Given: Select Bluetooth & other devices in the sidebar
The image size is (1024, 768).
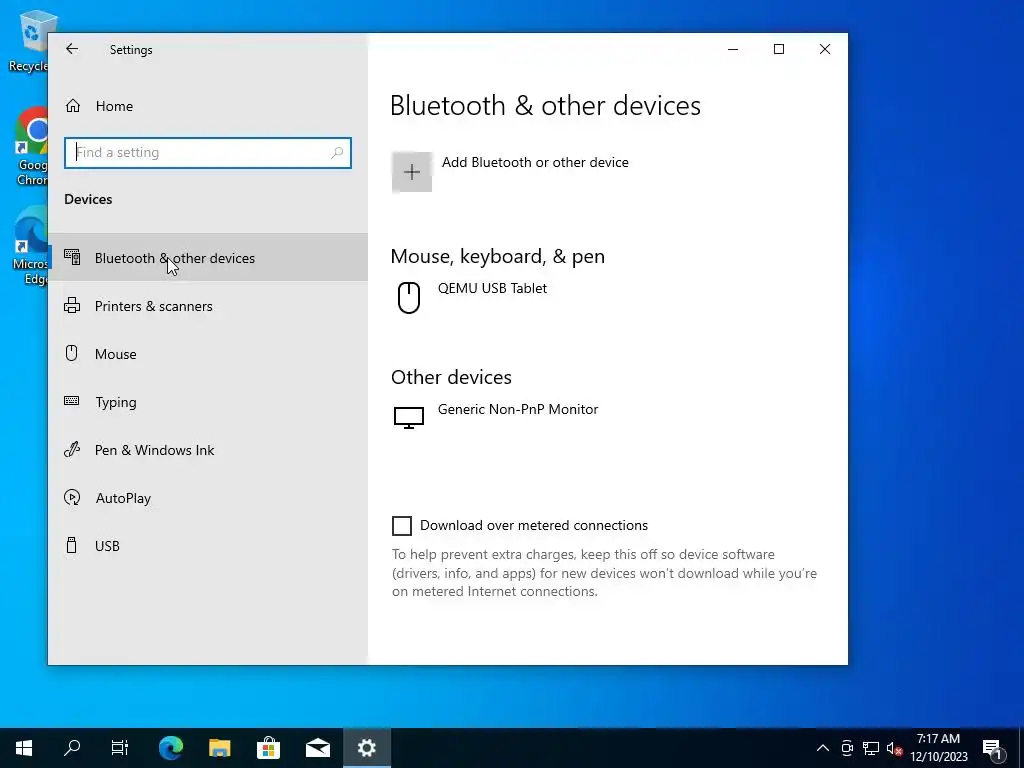Looking at the screenshot, I should (x=208, y=257).
